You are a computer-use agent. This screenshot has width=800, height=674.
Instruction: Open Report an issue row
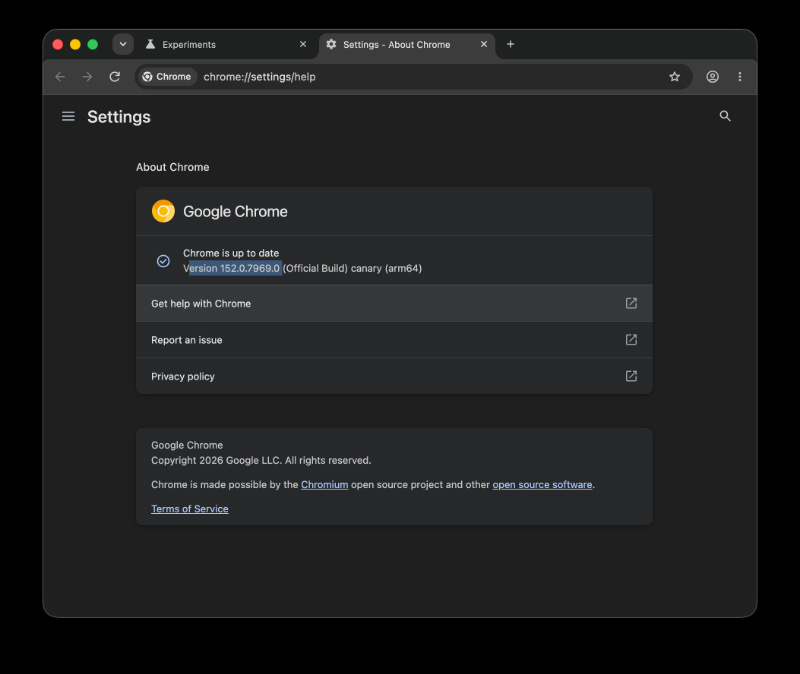pyautogui.click(x=394, y=340)
